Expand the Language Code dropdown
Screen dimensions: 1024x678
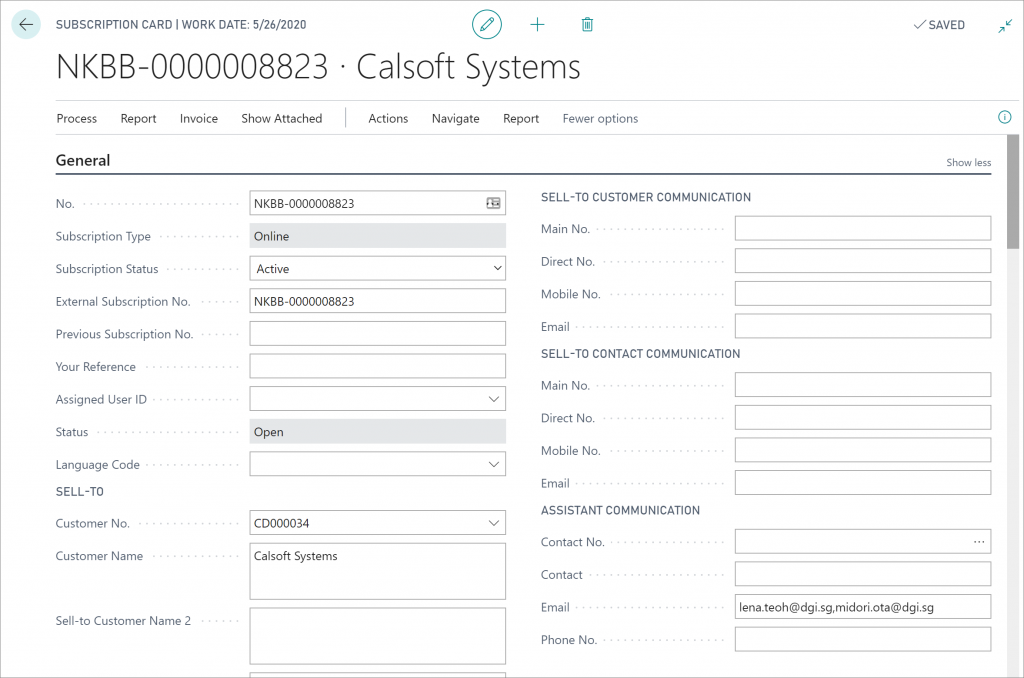pyautogui.click(x=494, y=464)
